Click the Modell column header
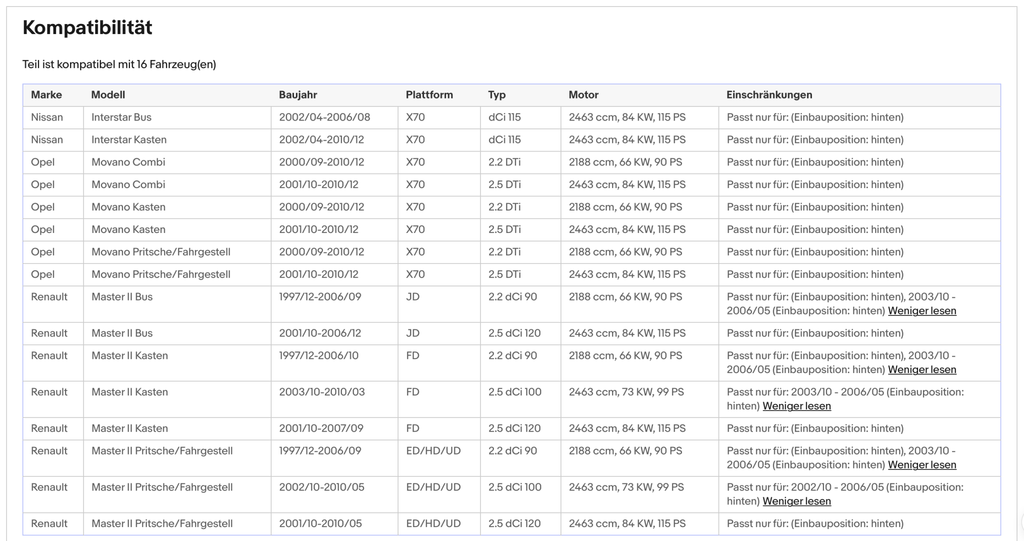Viewport: 1024px width, 541px height. tap(108, 95)
